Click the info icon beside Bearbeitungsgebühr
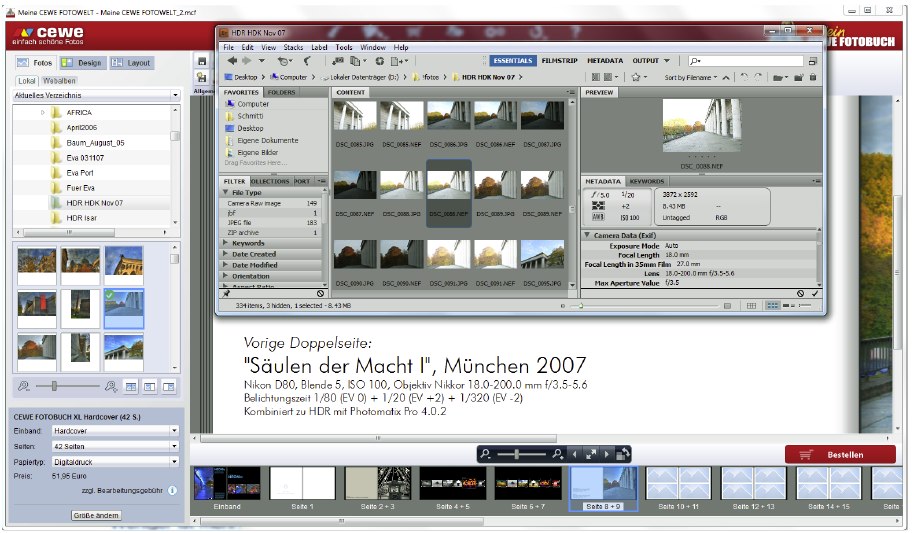This screenshot has height=533, width=912. [172, 491]
